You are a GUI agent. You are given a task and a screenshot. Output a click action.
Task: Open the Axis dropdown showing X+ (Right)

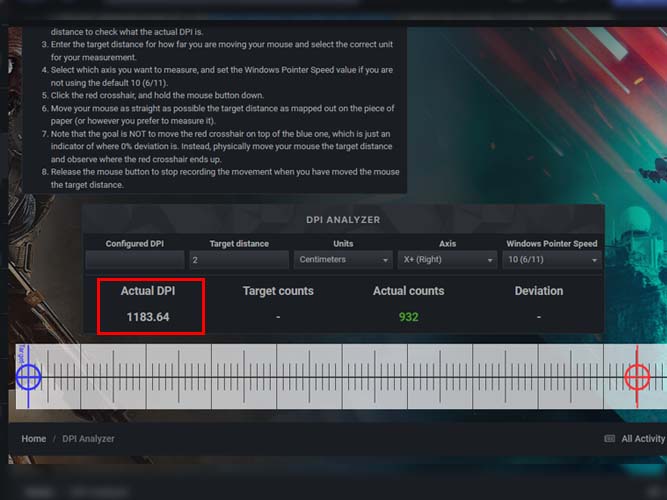(448, 260)
